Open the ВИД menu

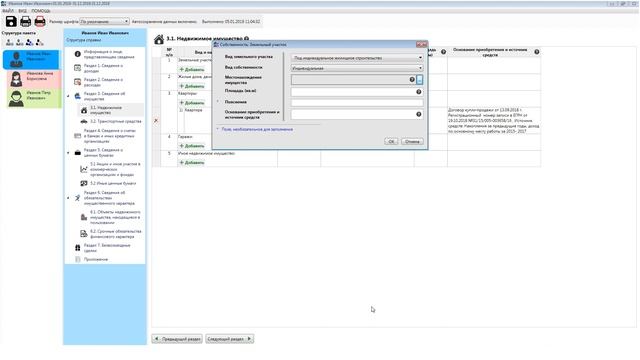22,11
